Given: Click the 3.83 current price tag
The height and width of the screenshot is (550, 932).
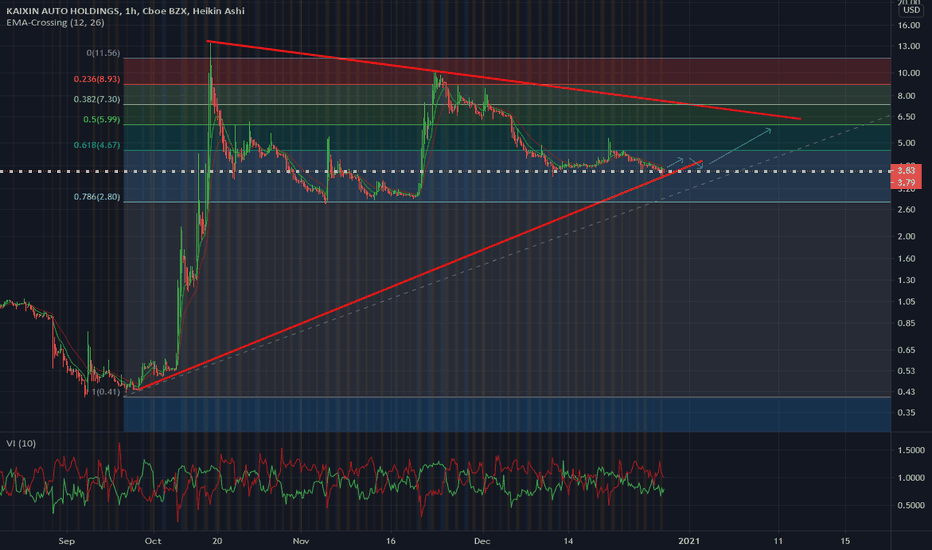Looking at the screenshot, I should (906, 171).
